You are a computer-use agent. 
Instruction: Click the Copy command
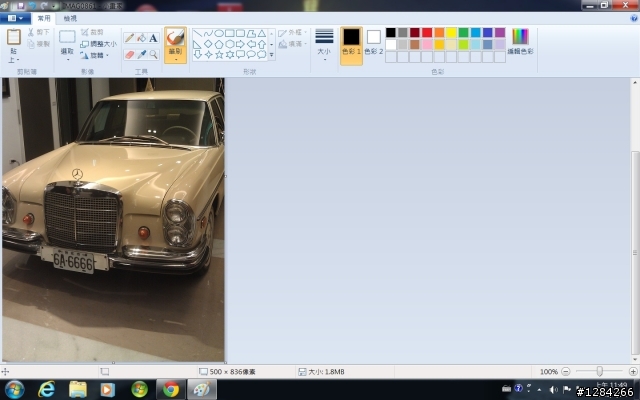coord(39,44)
